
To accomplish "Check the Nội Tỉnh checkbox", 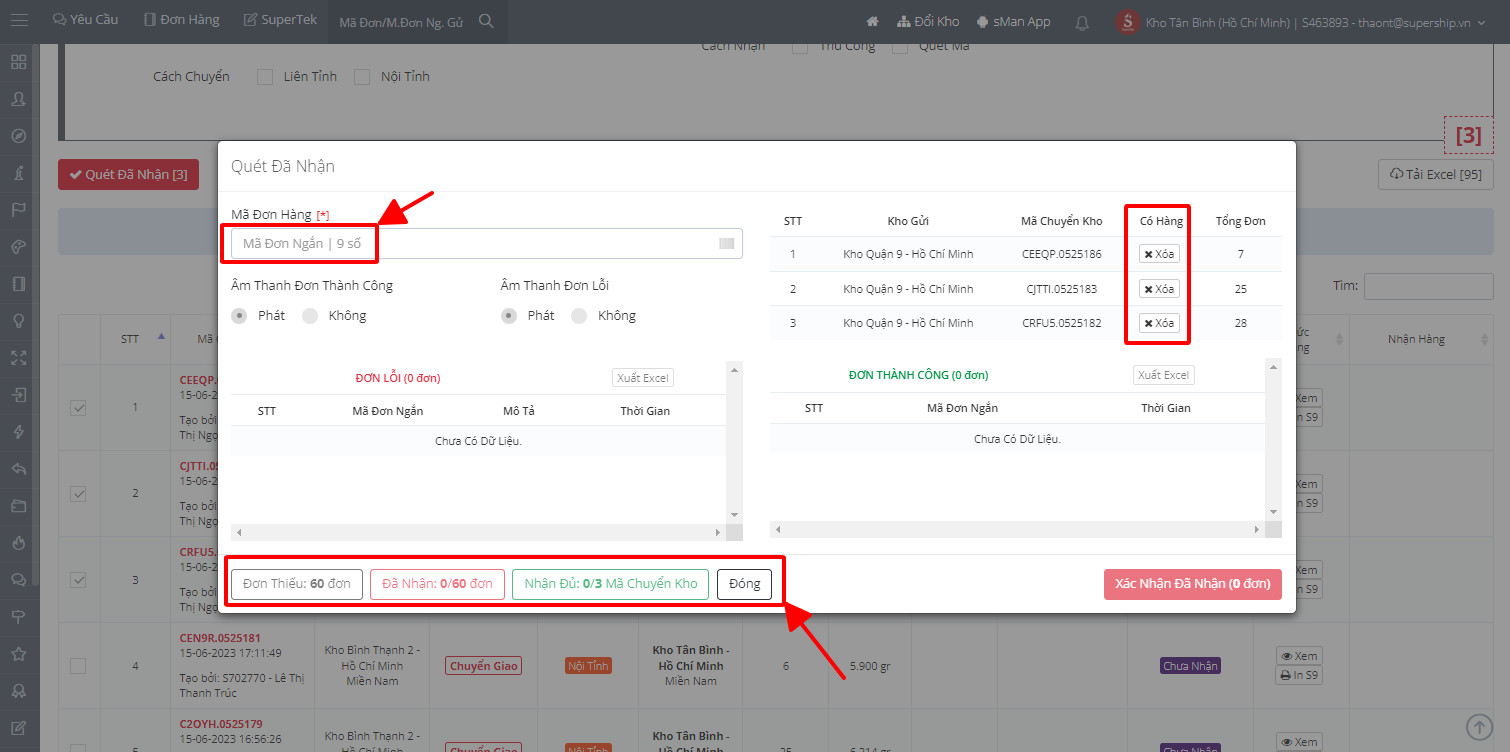I will pos(362,77).
